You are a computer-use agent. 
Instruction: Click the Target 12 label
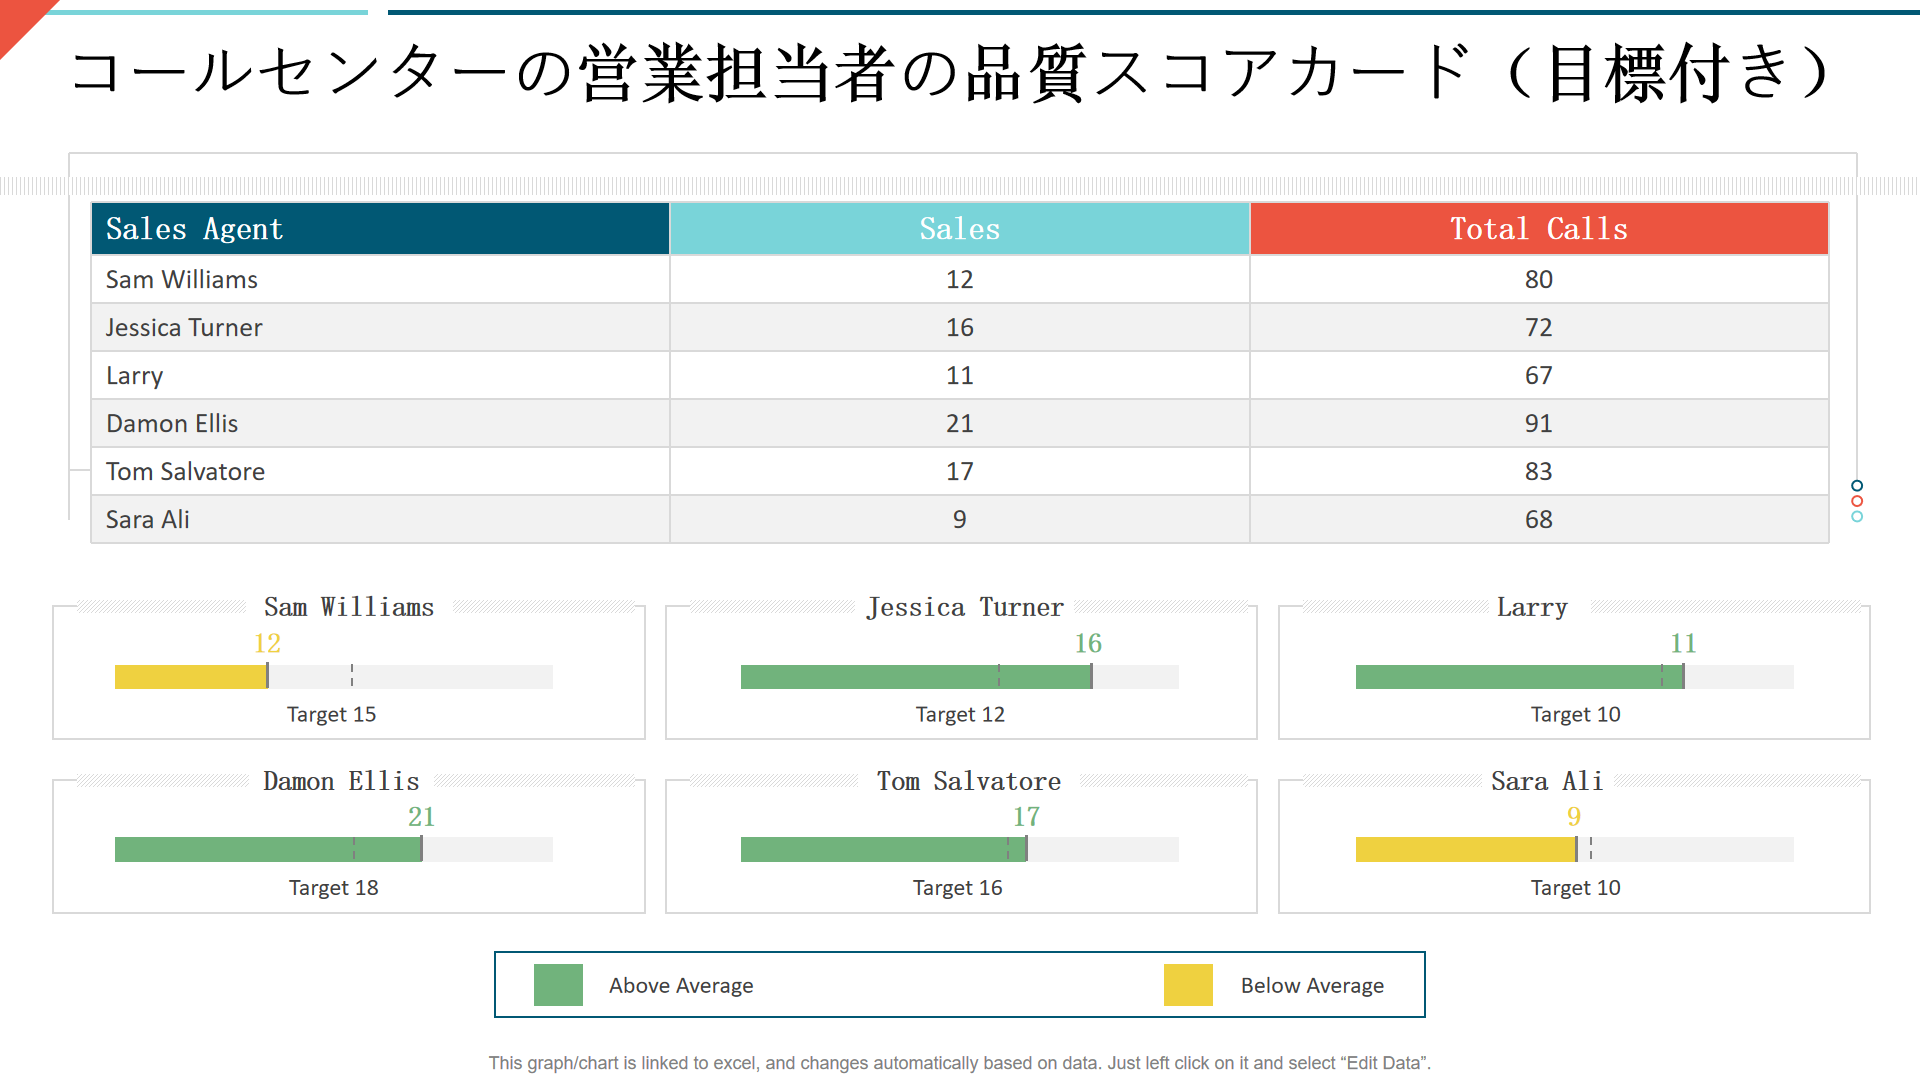[x=960, y=715]
